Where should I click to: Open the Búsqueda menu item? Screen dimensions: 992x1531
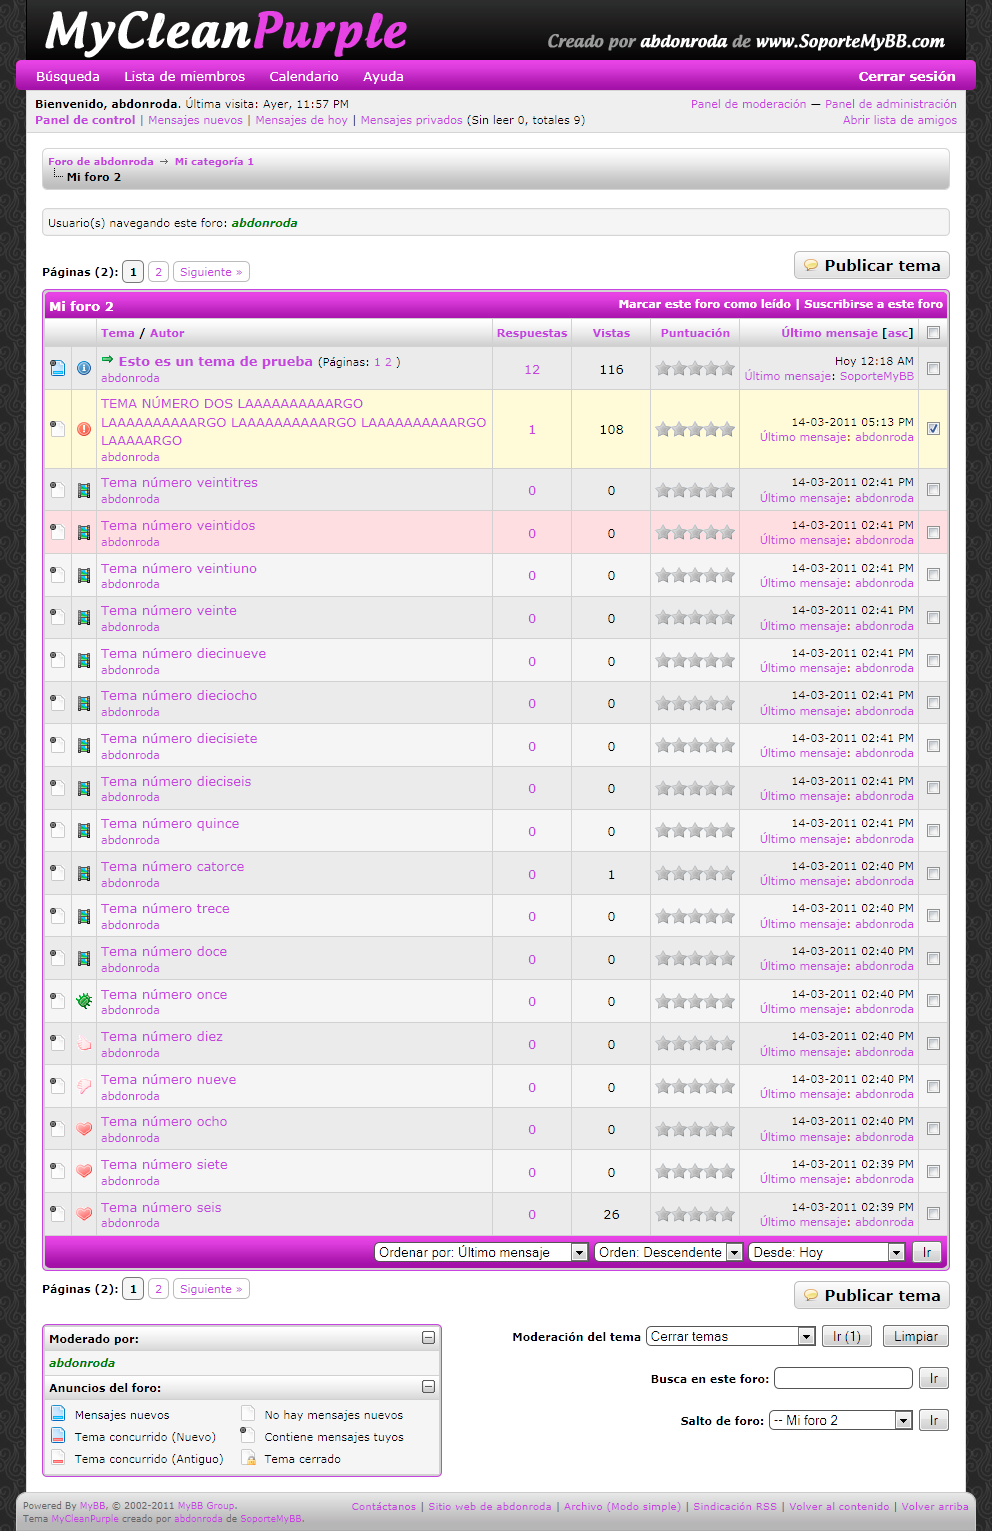click(x=68, y=76)
